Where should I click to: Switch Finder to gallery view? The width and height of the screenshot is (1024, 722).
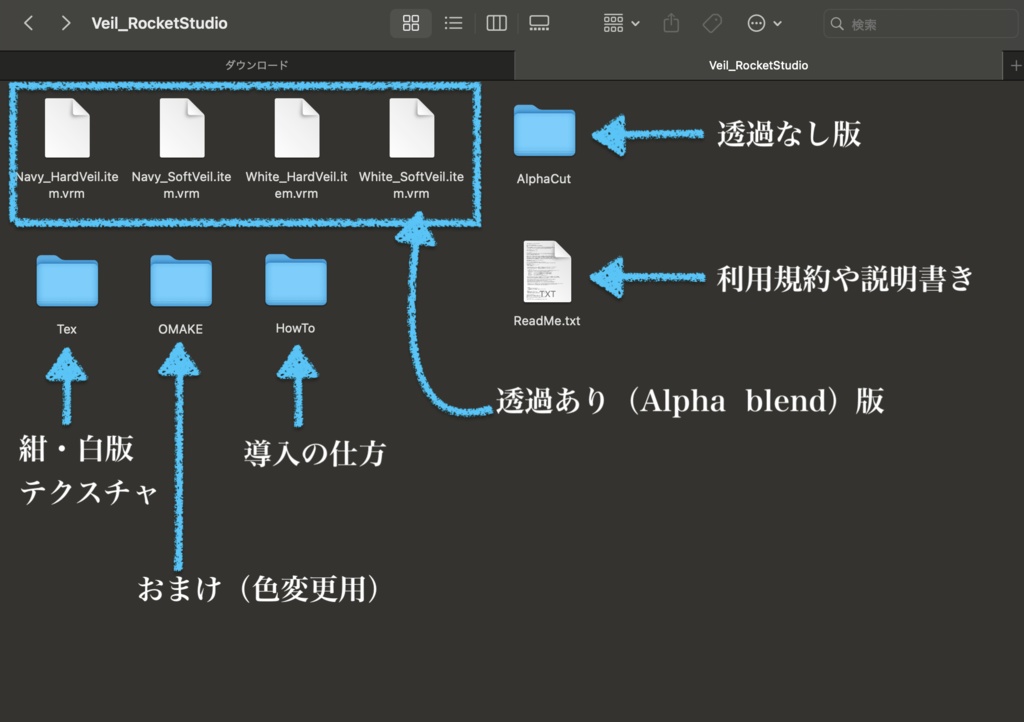click(x=539, y=23)
